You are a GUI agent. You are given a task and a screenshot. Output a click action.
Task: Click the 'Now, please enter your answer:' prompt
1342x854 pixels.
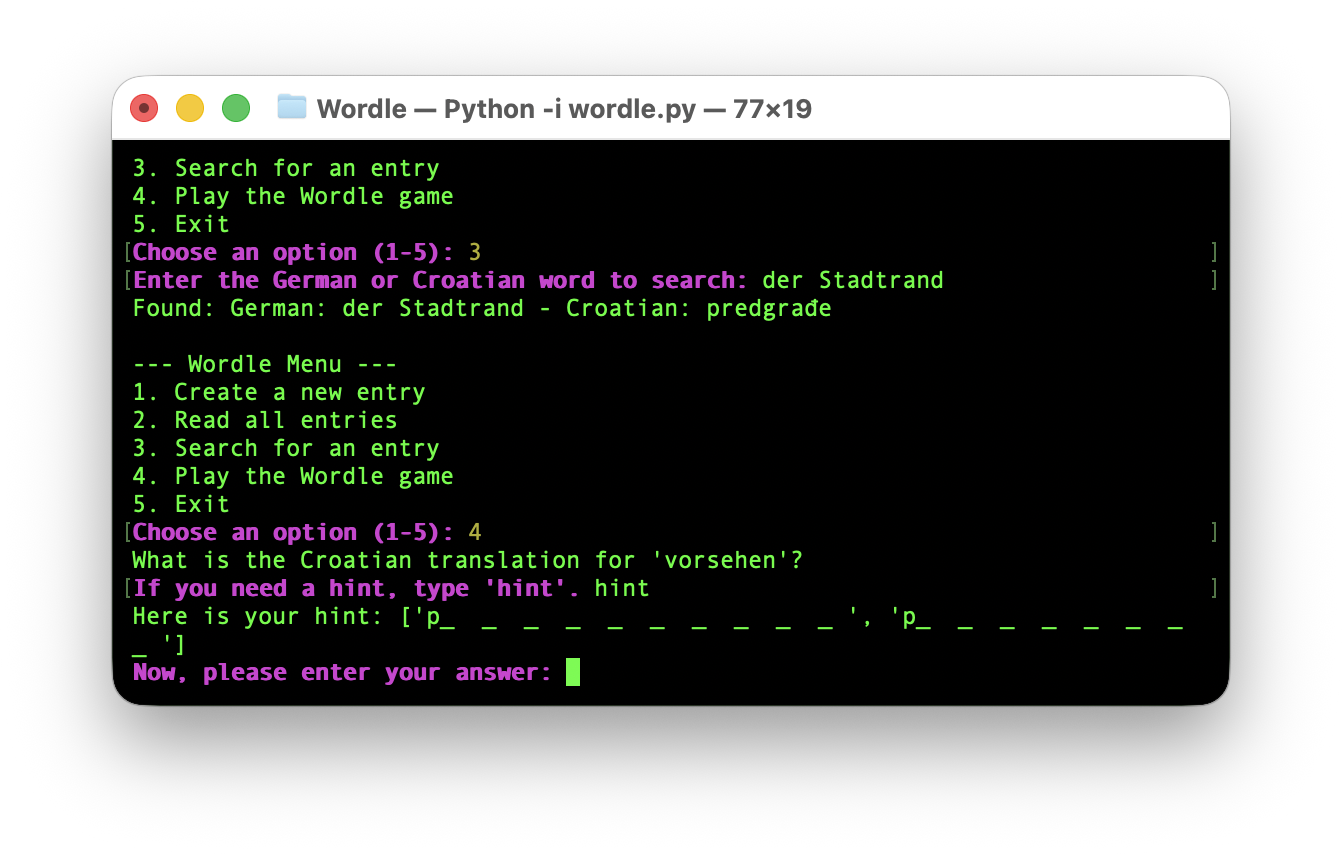(x=342, y=672)
